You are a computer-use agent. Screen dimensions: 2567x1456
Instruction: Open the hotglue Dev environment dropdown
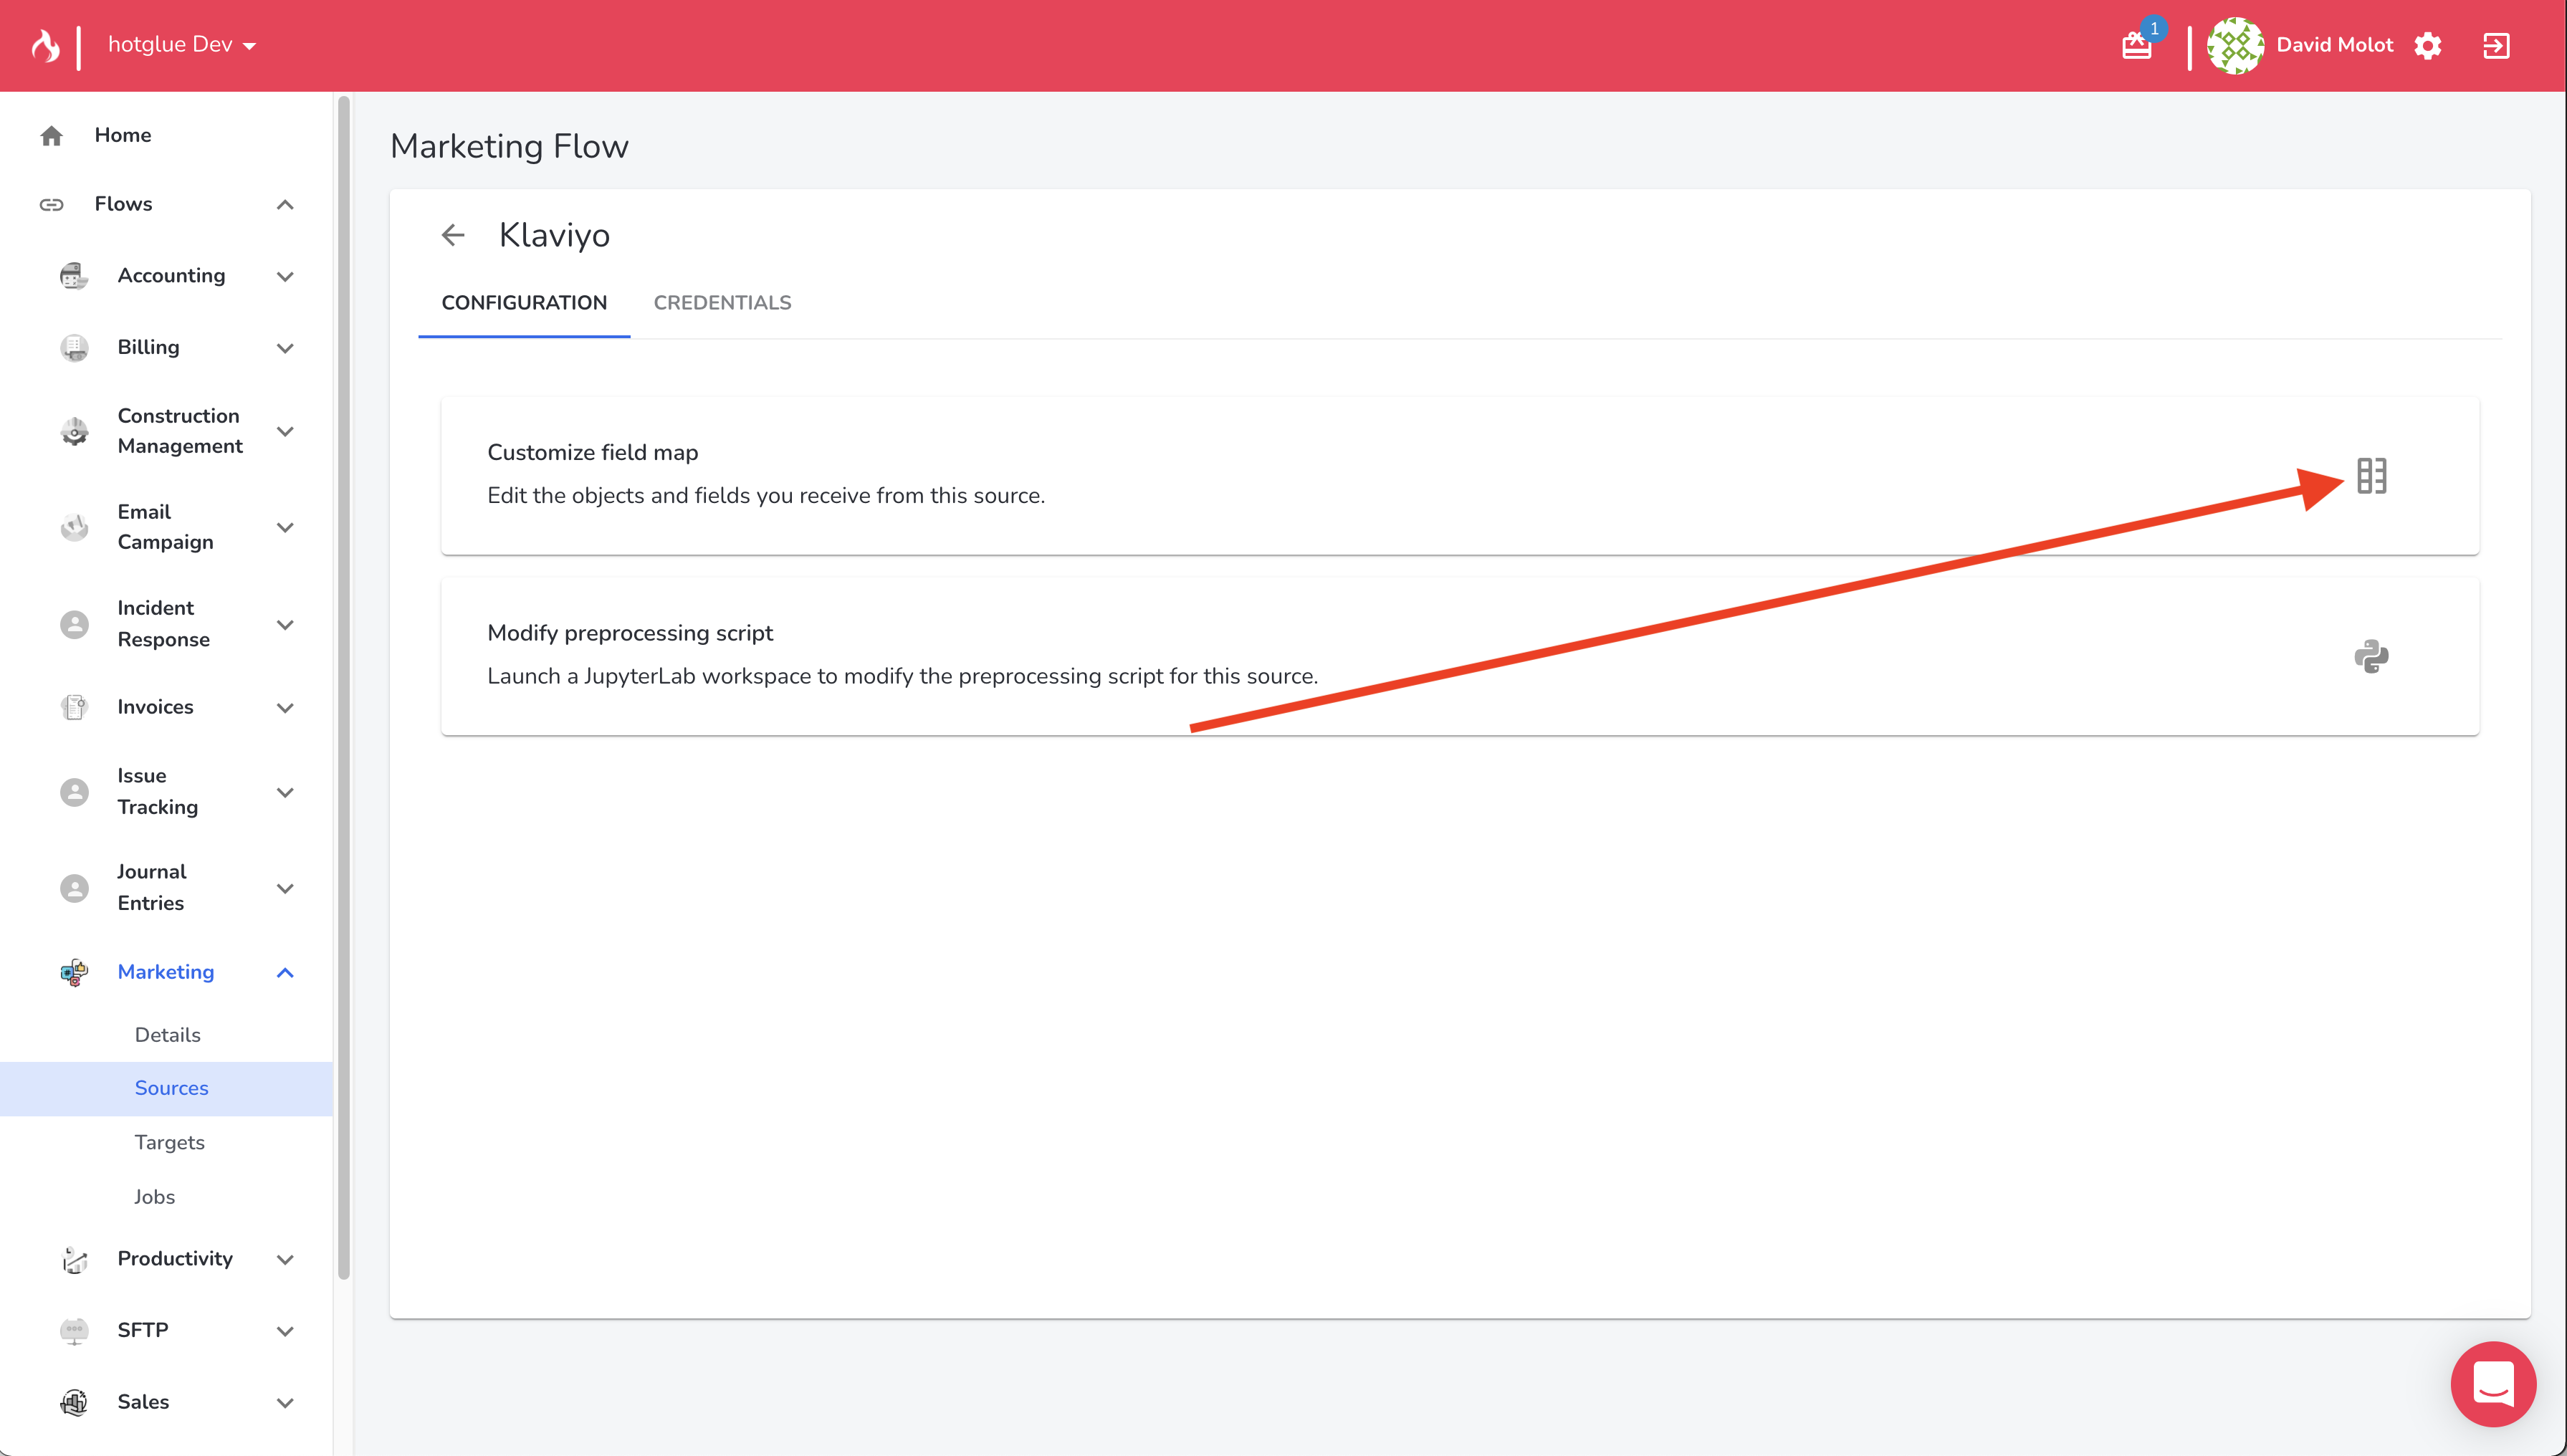[181, 45]
